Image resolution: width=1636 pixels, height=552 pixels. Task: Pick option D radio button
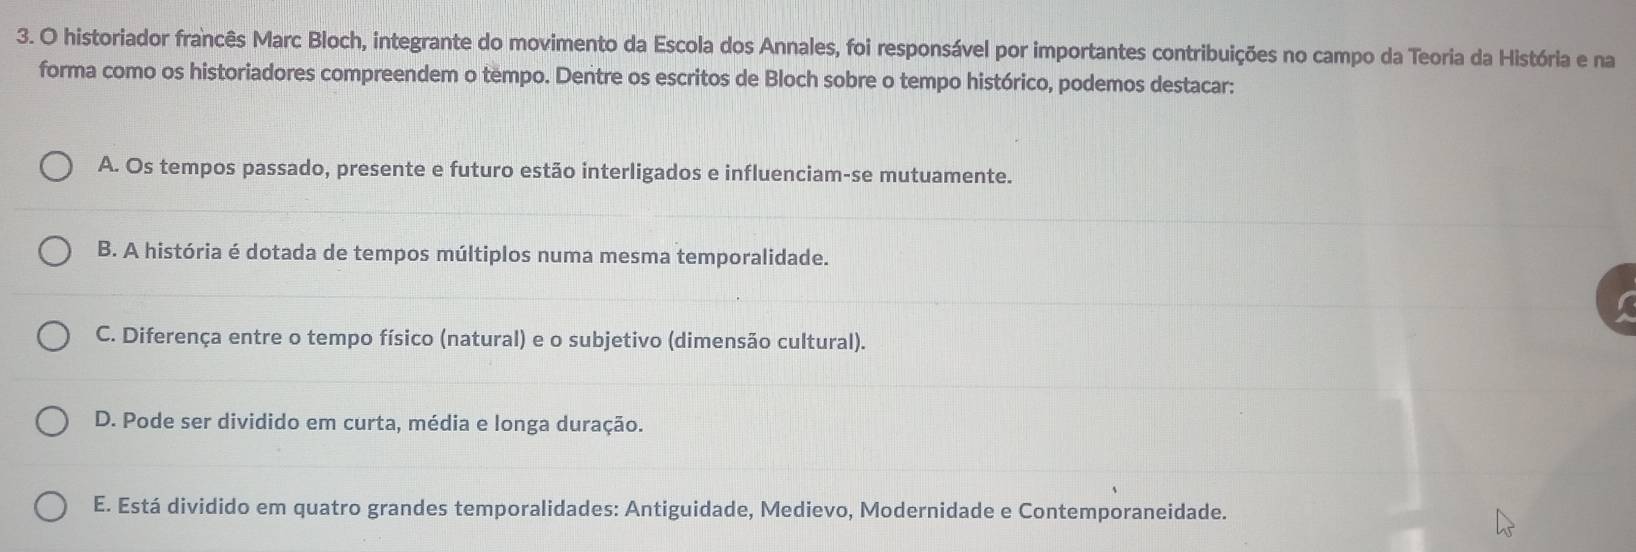click(55, 422)
